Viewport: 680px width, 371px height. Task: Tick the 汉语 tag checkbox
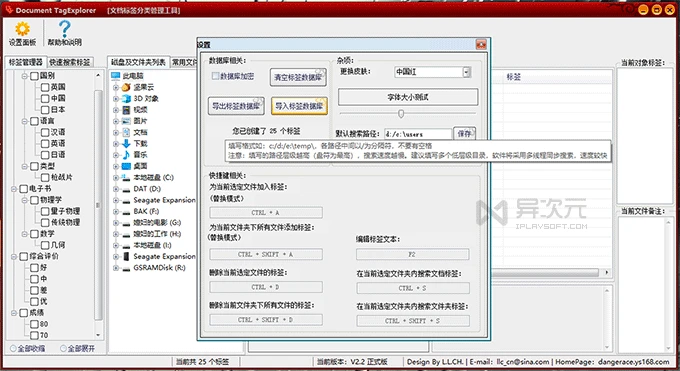tap(45, 132)
